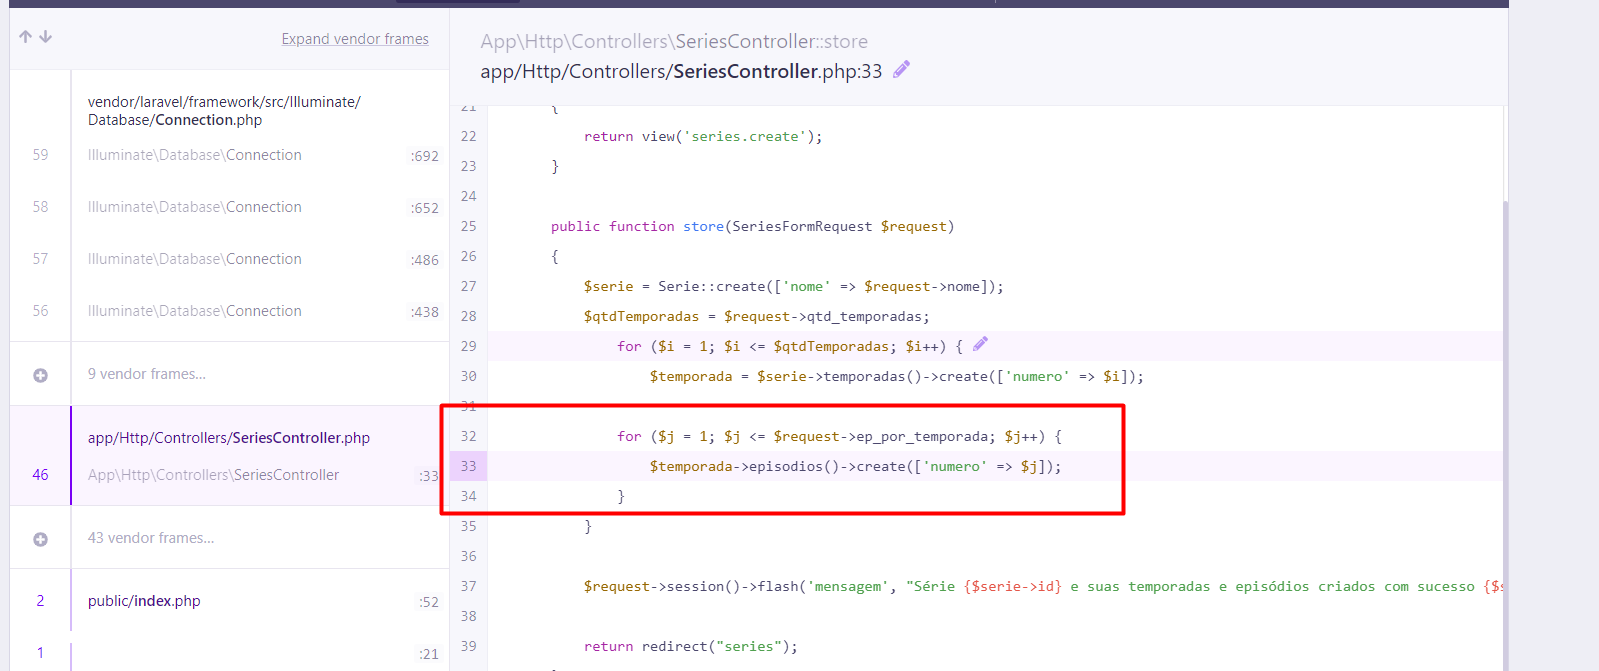The image size is (1599, 671).
Task: Go to the next frame with down arrow
Action: pyautogui.click(x=45, y=37)
